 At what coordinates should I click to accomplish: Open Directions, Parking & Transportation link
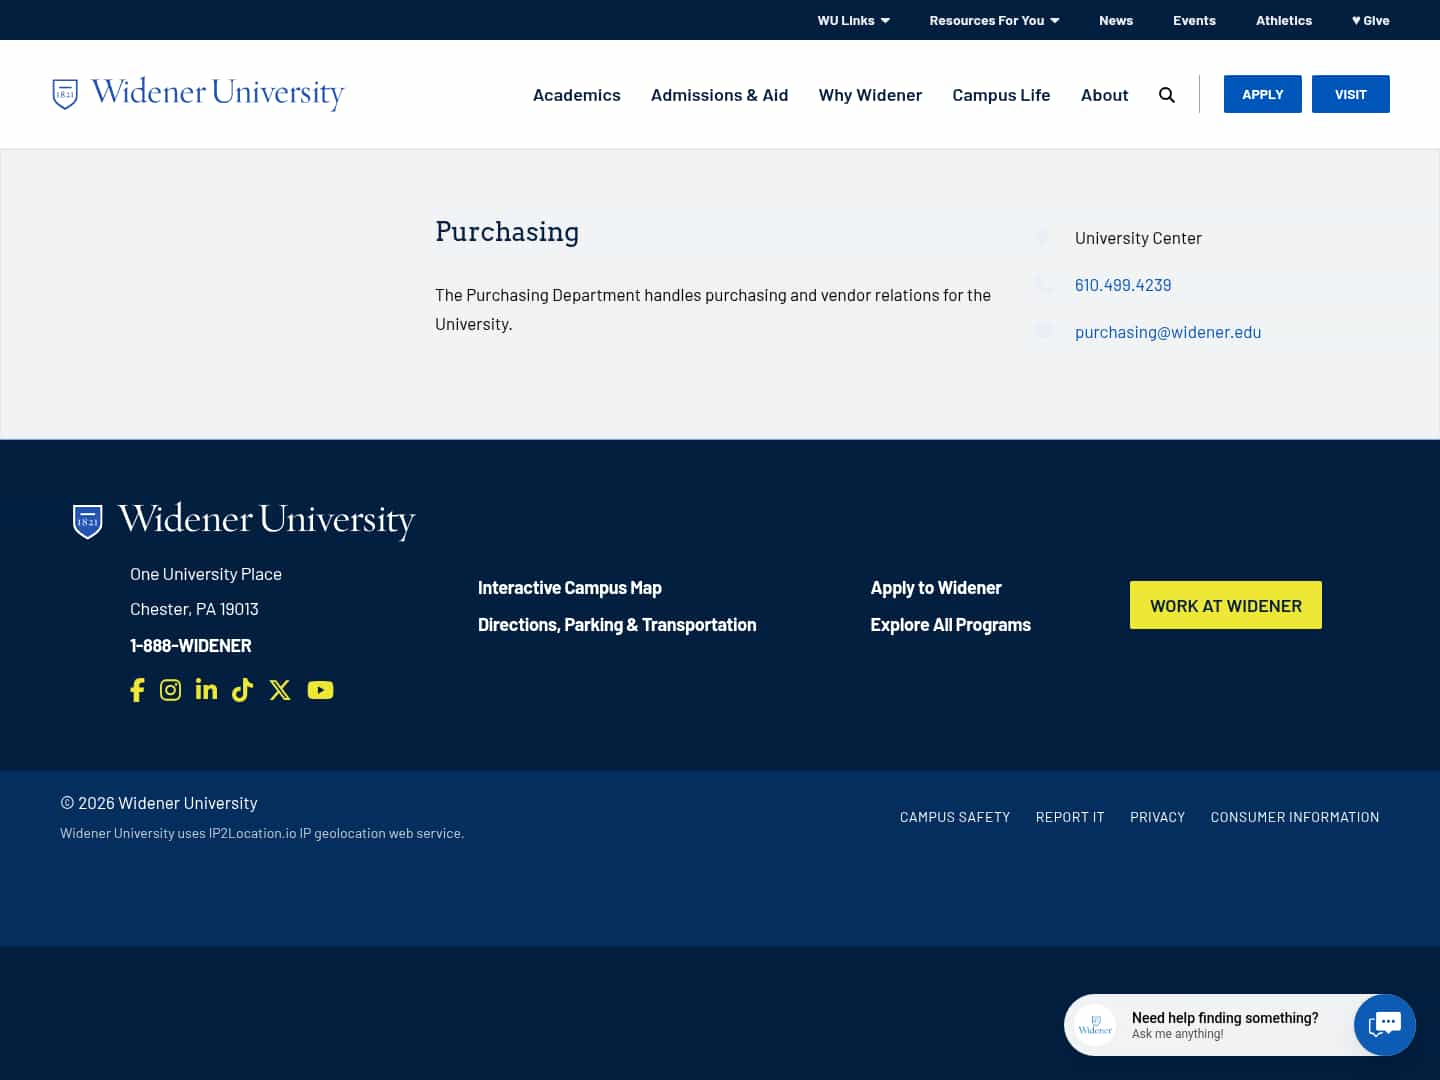617,625
